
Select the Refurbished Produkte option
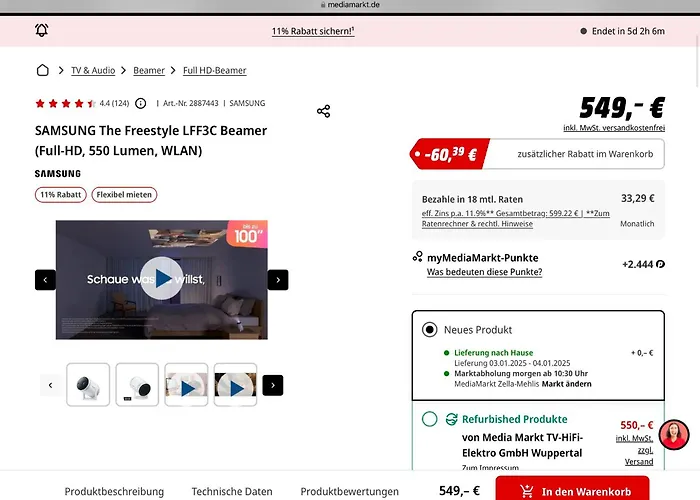(x=430, y=419)
